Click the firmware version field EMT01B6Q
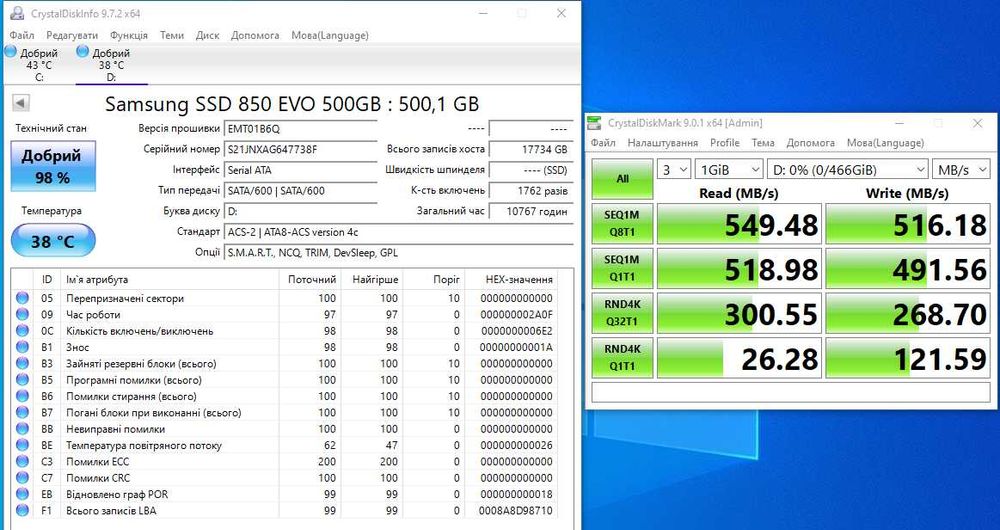The image size is (1000, 530). coord(301,128)
